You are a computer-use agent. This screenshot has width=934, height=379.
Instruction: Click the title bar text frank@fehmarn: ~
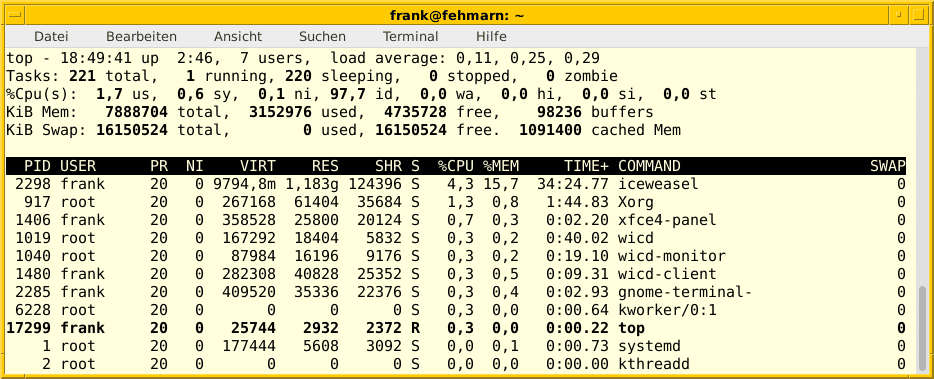point(457,15)
